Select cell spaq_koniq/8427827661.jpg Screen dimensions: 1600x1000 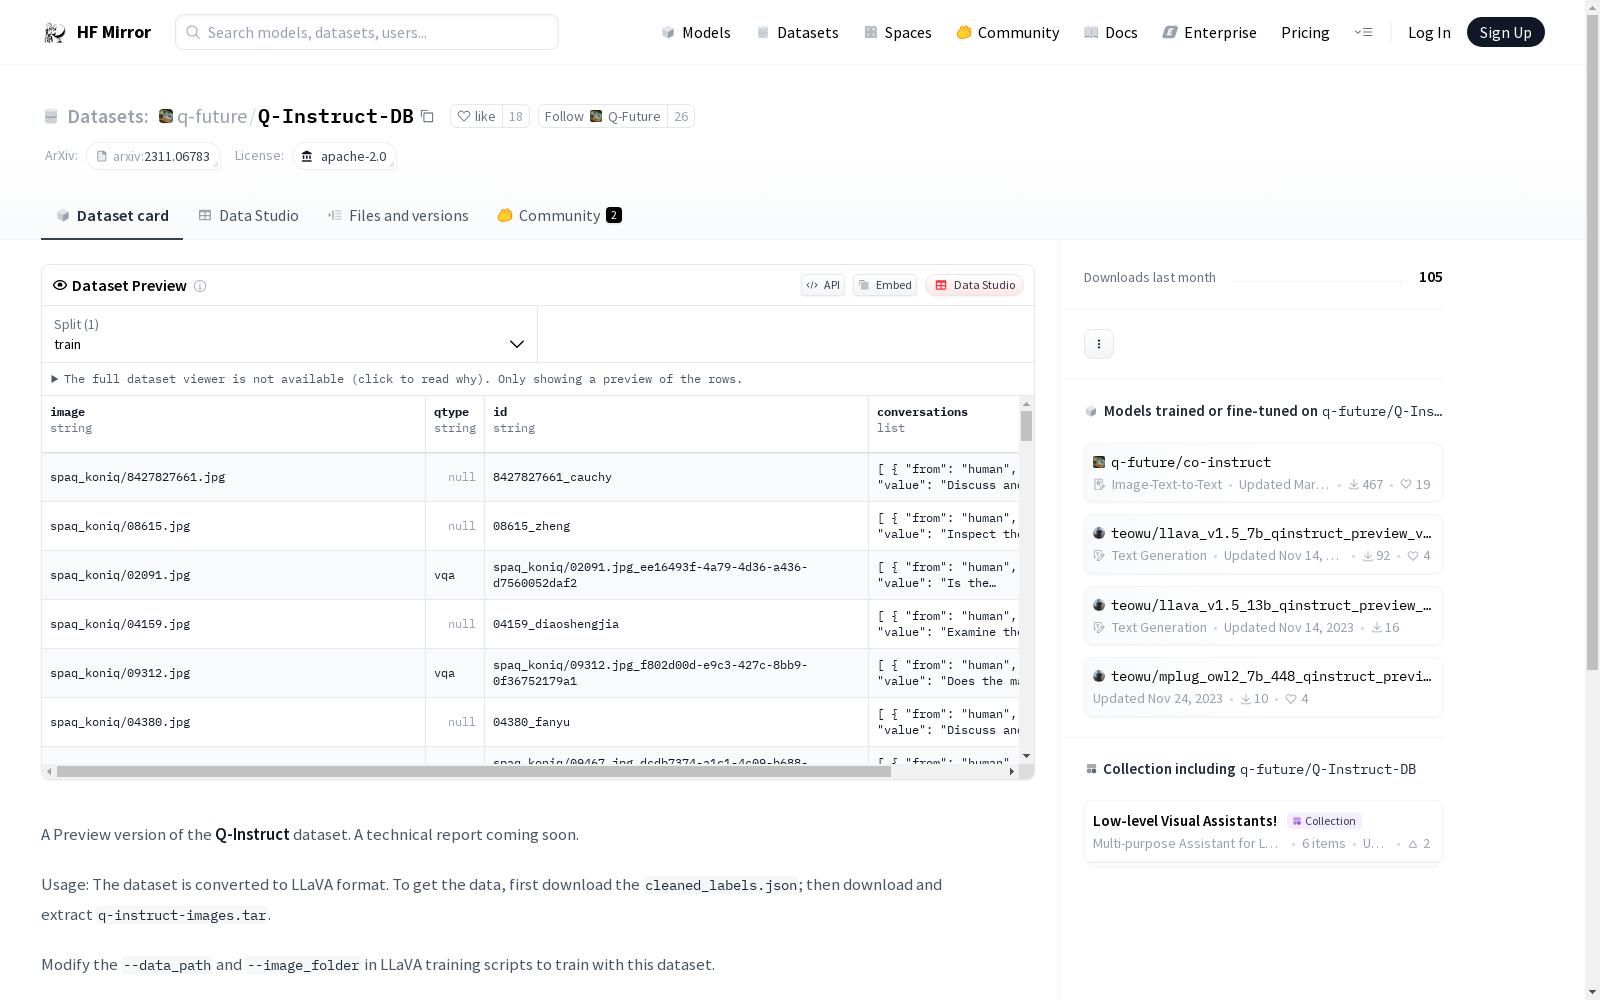234,477
